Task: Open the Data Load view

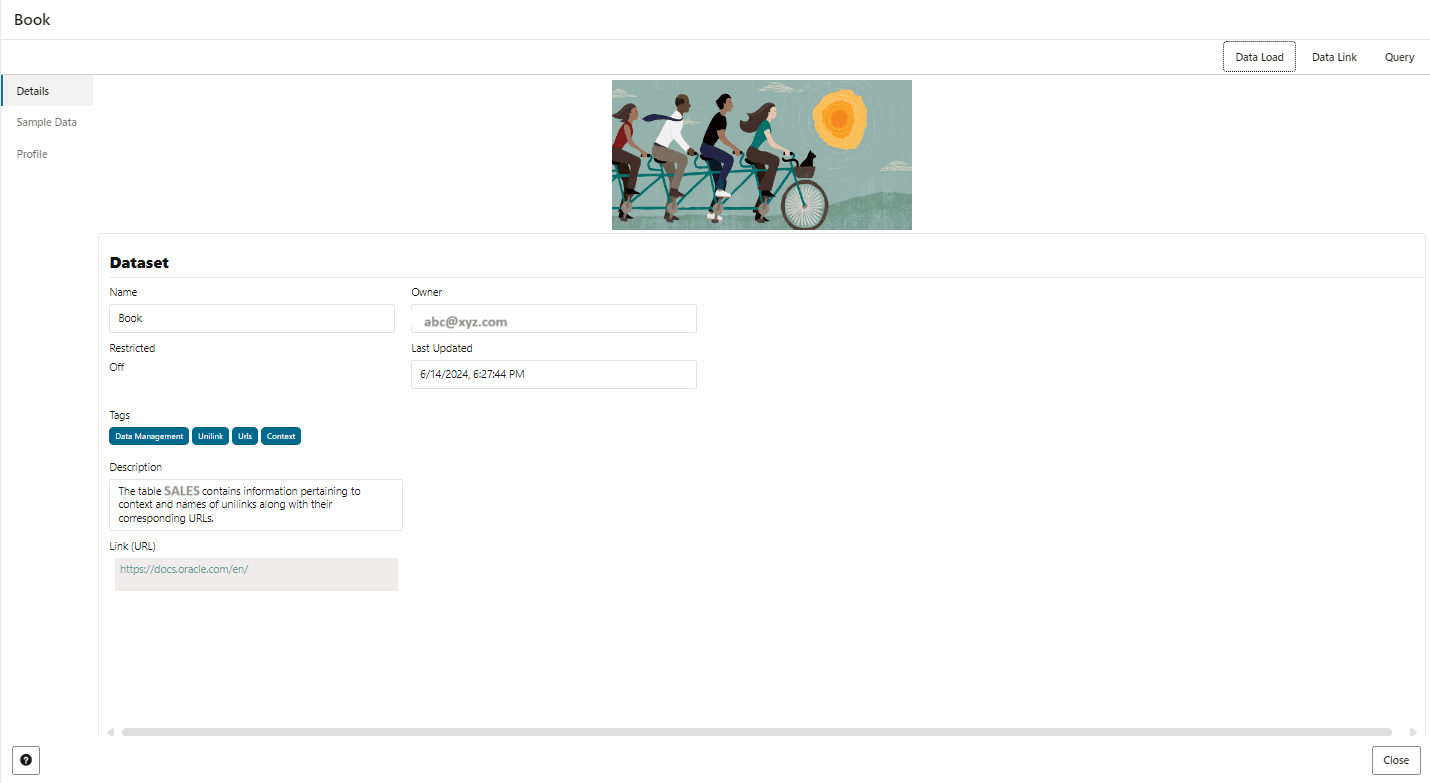Action: (1259, 56)
